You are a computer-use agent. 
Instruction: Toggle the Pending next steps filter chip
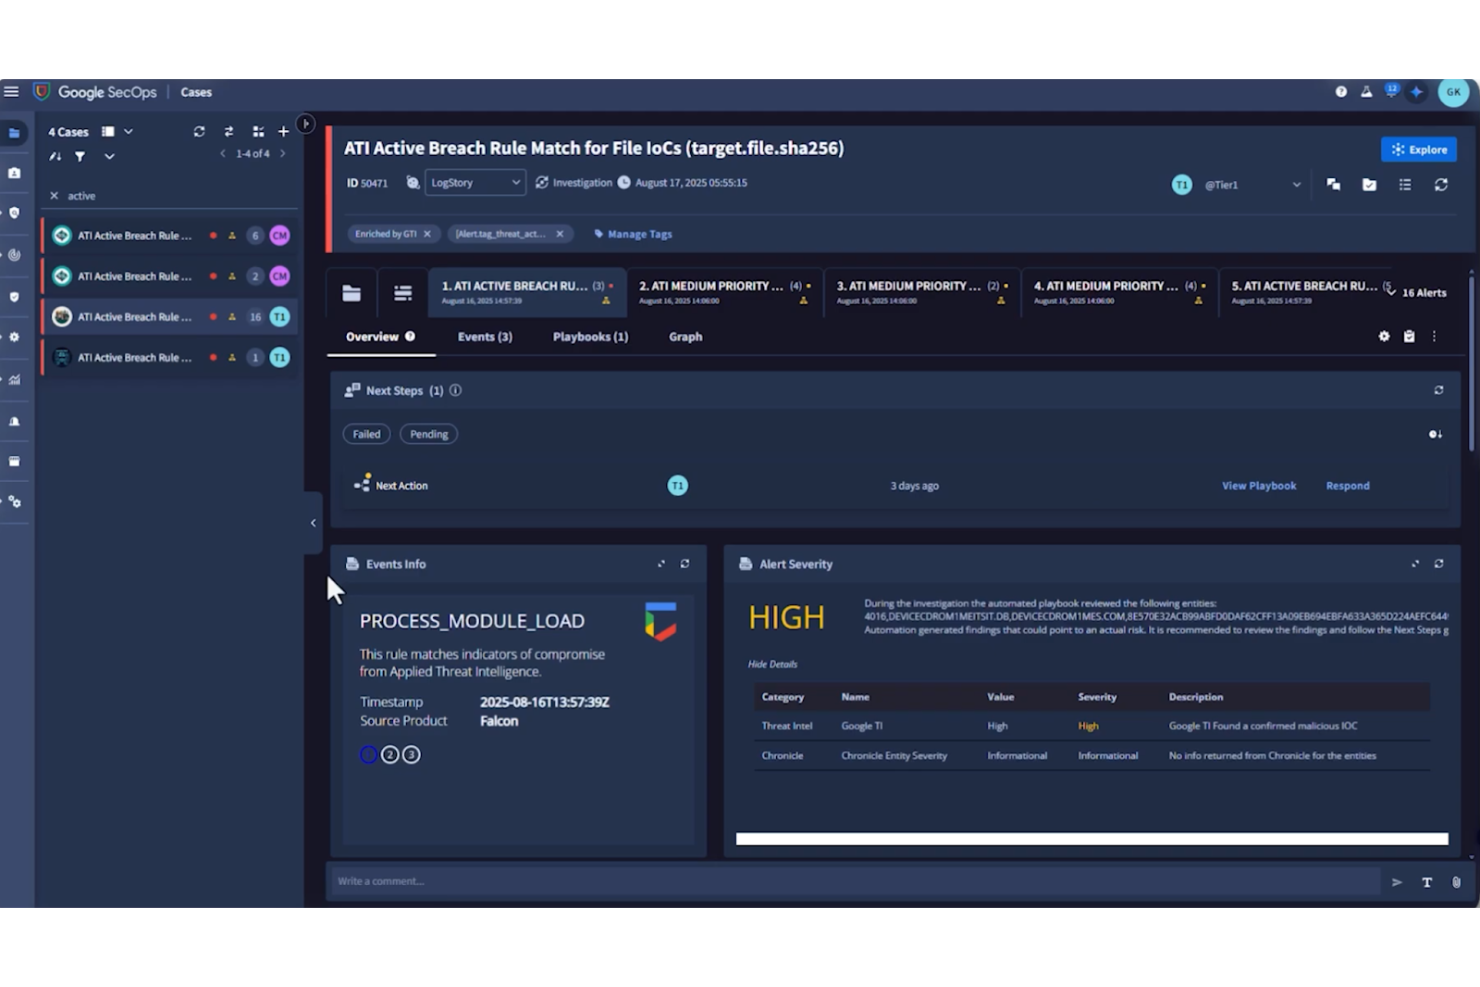click(428, 434)
